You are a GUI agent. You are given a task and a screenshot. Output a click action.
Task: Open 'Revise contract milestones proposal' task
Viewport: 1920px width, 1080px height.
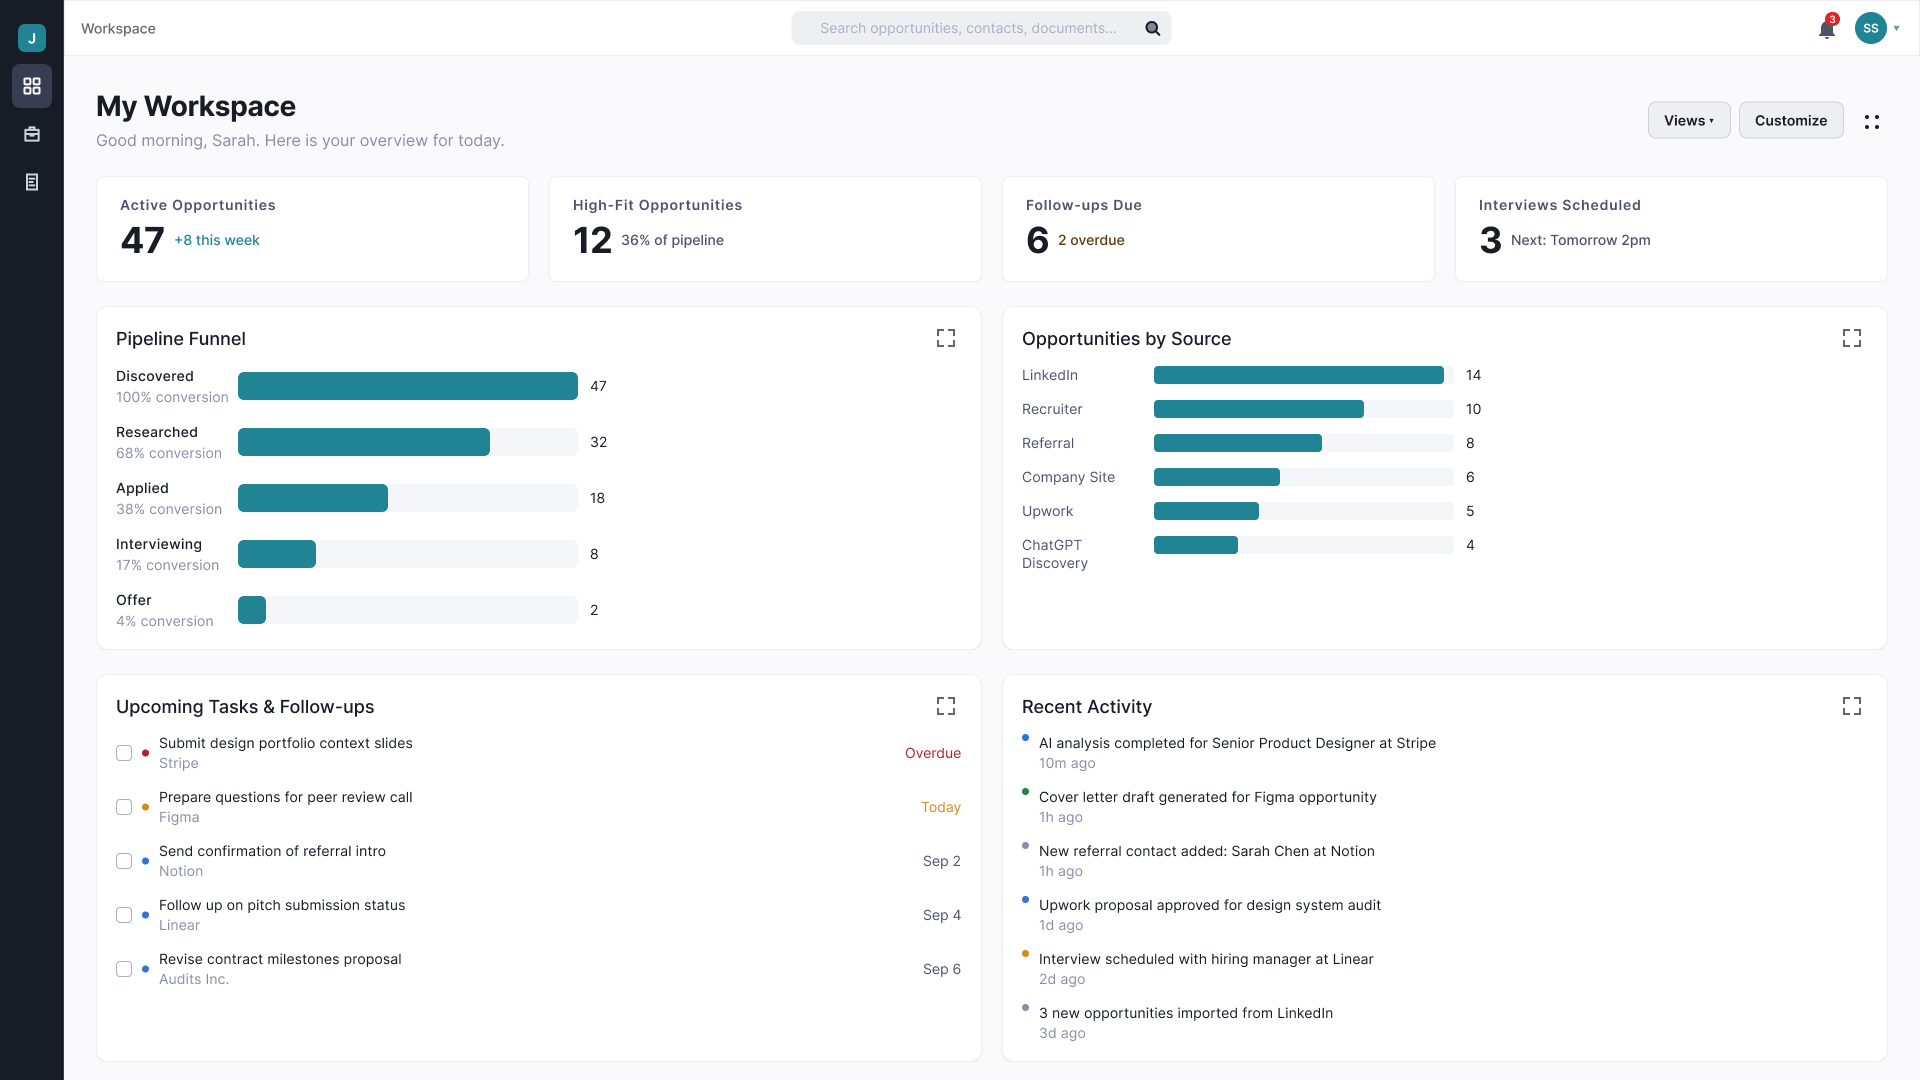280,959
